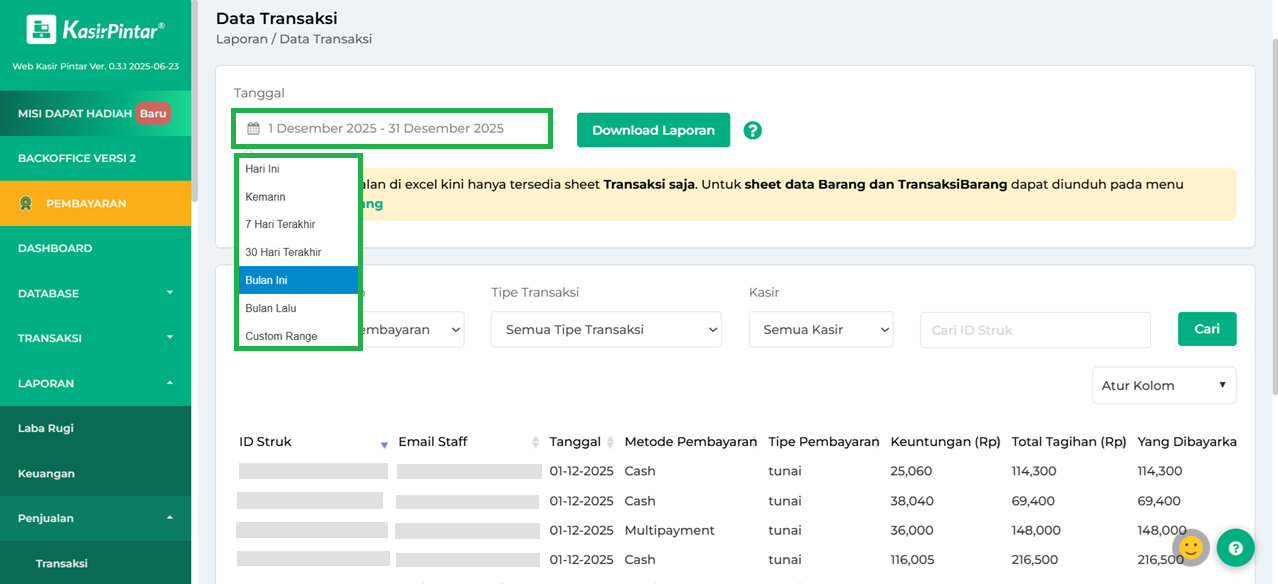This screenshot has width=1278, height=584.
Task: Click the smiley feedback icon
Action: [x=1190, y=547]
